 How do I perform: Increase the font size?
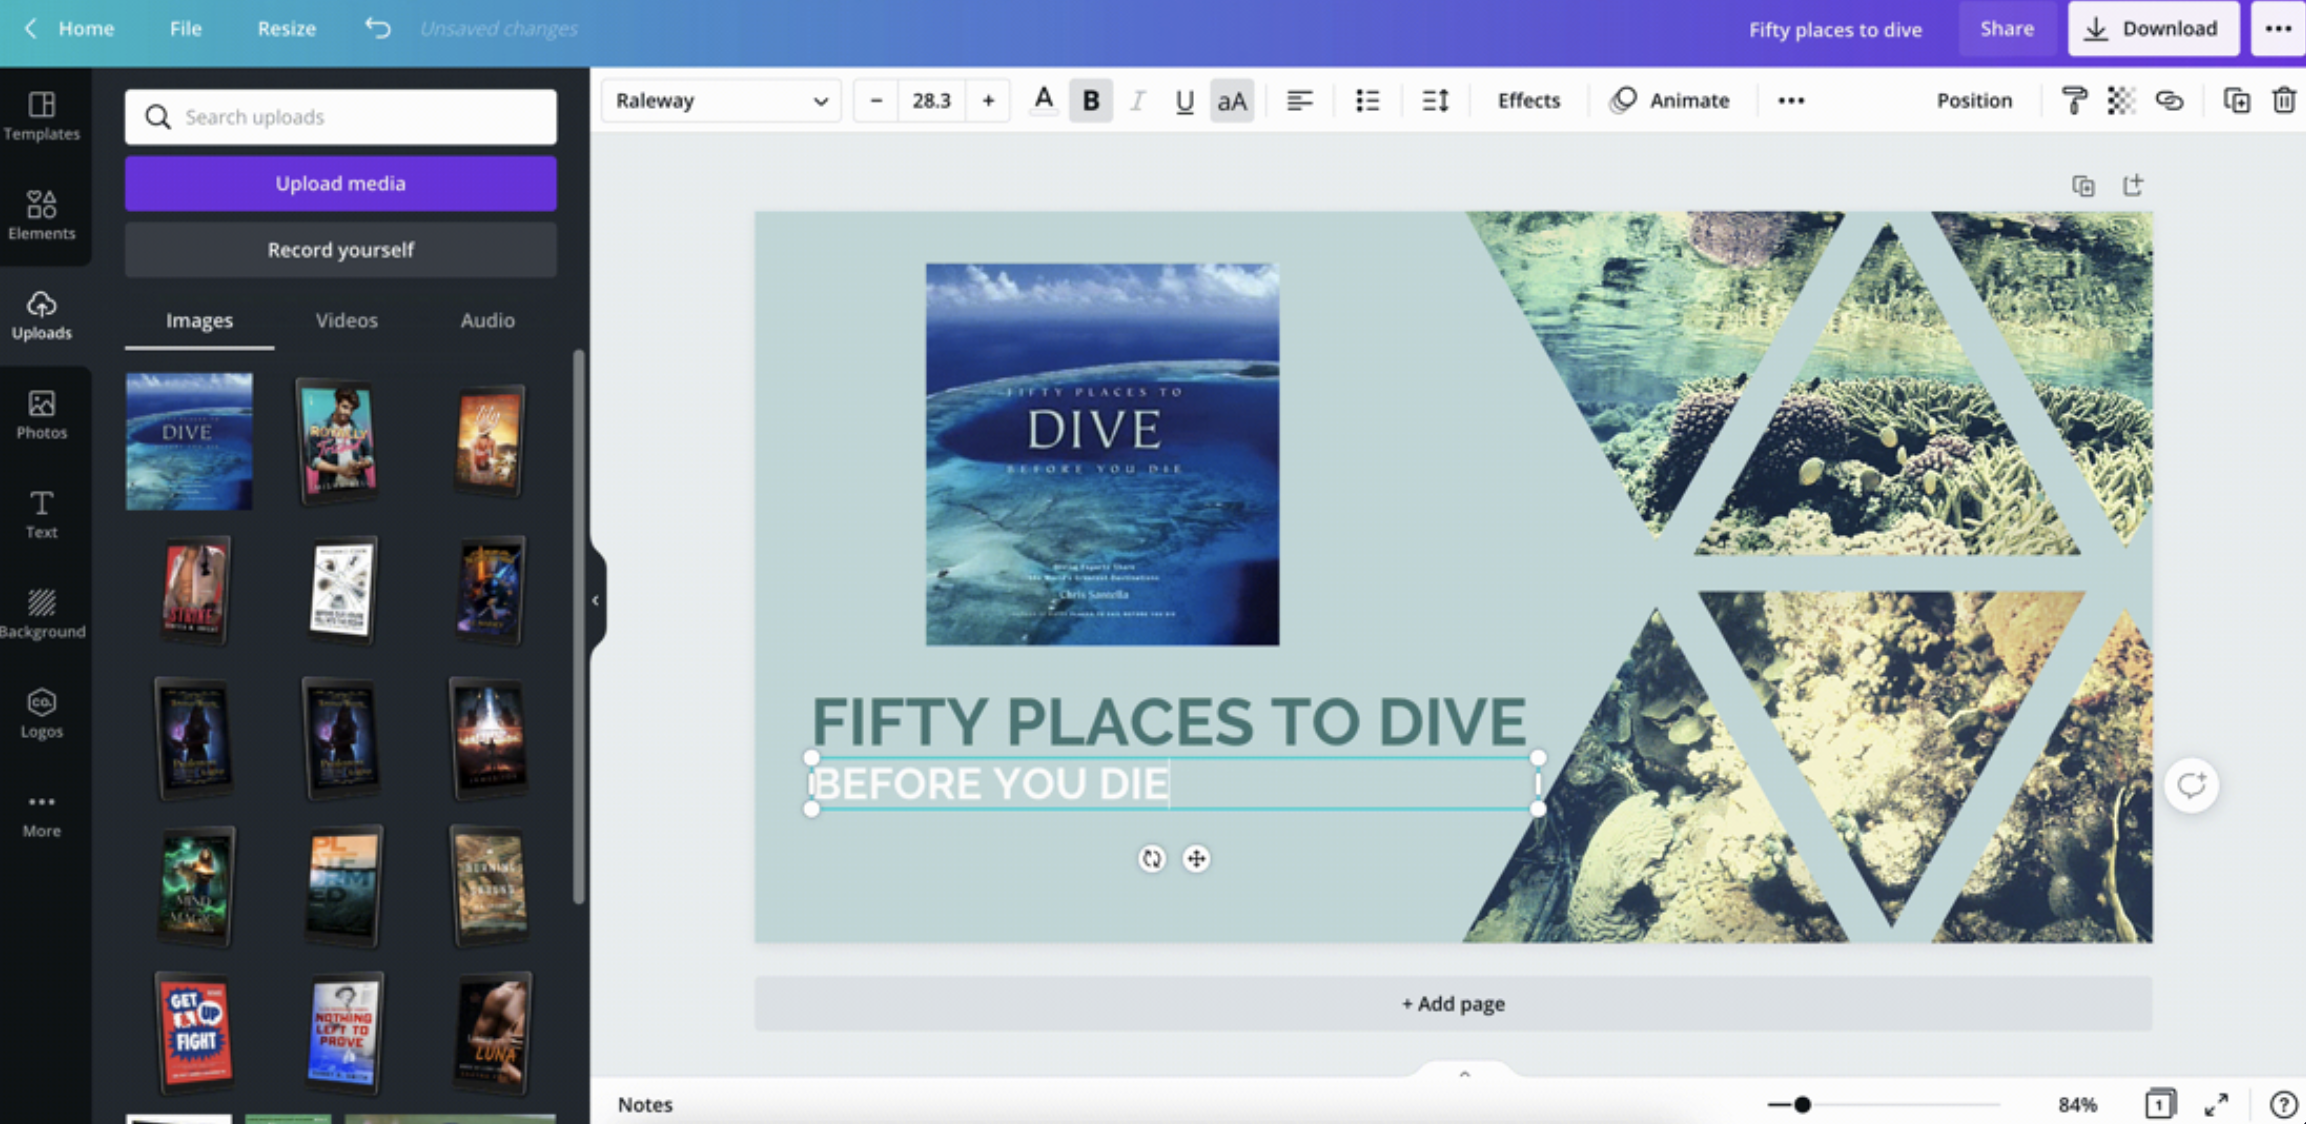[988, 100]
